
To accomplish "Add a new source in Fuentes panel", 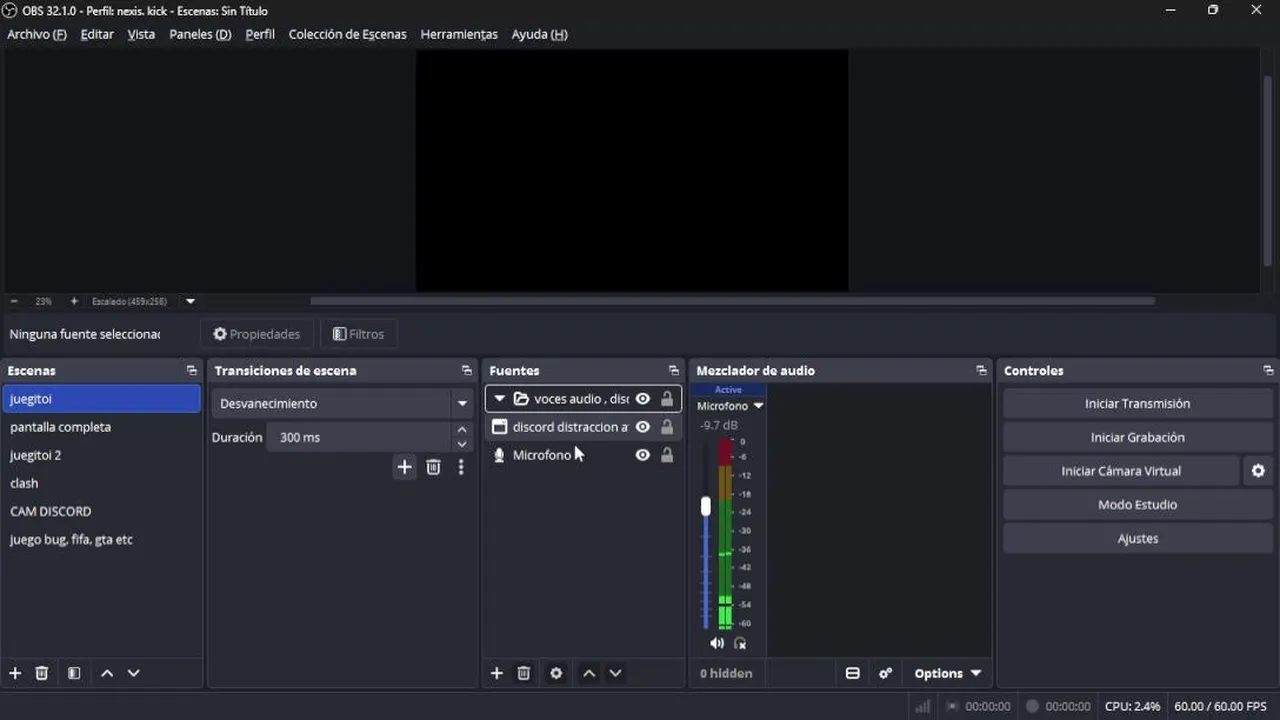I will click(x=497, y=673).
